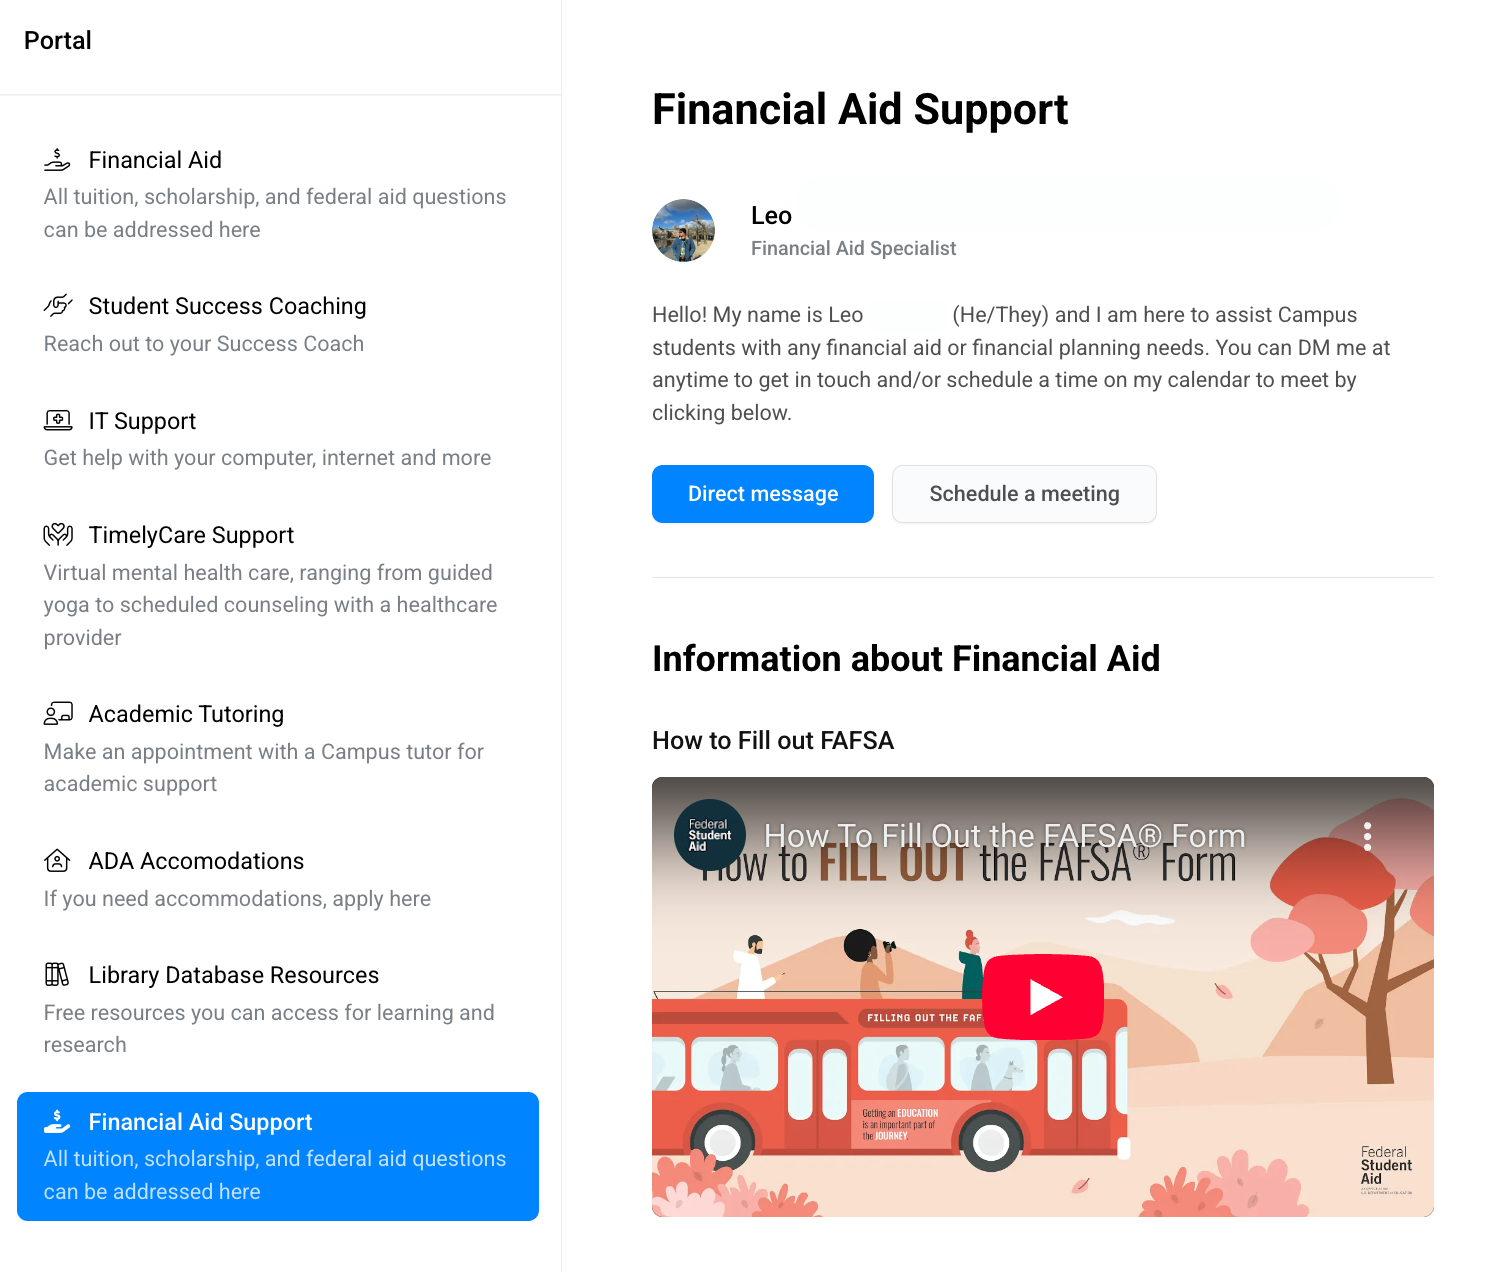1492x1272 pixels.
Task: Click the video title "How To Fill Out the FAFSA Form"
Action: (1004, 836)
